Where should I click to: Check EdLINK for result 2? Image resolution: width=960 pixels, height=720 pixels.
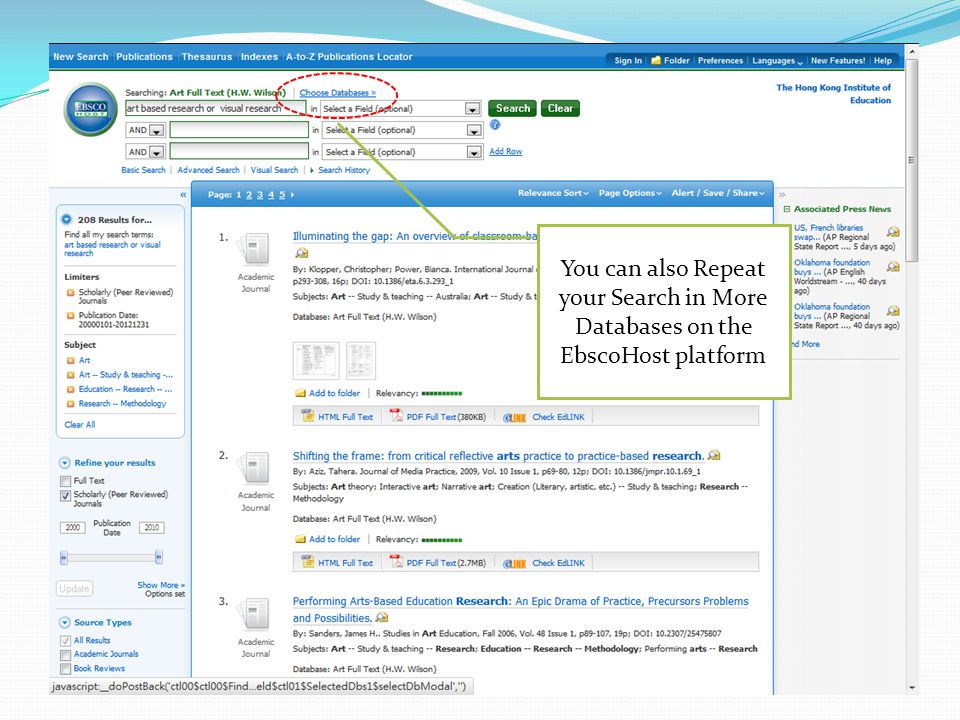(544, 563)
